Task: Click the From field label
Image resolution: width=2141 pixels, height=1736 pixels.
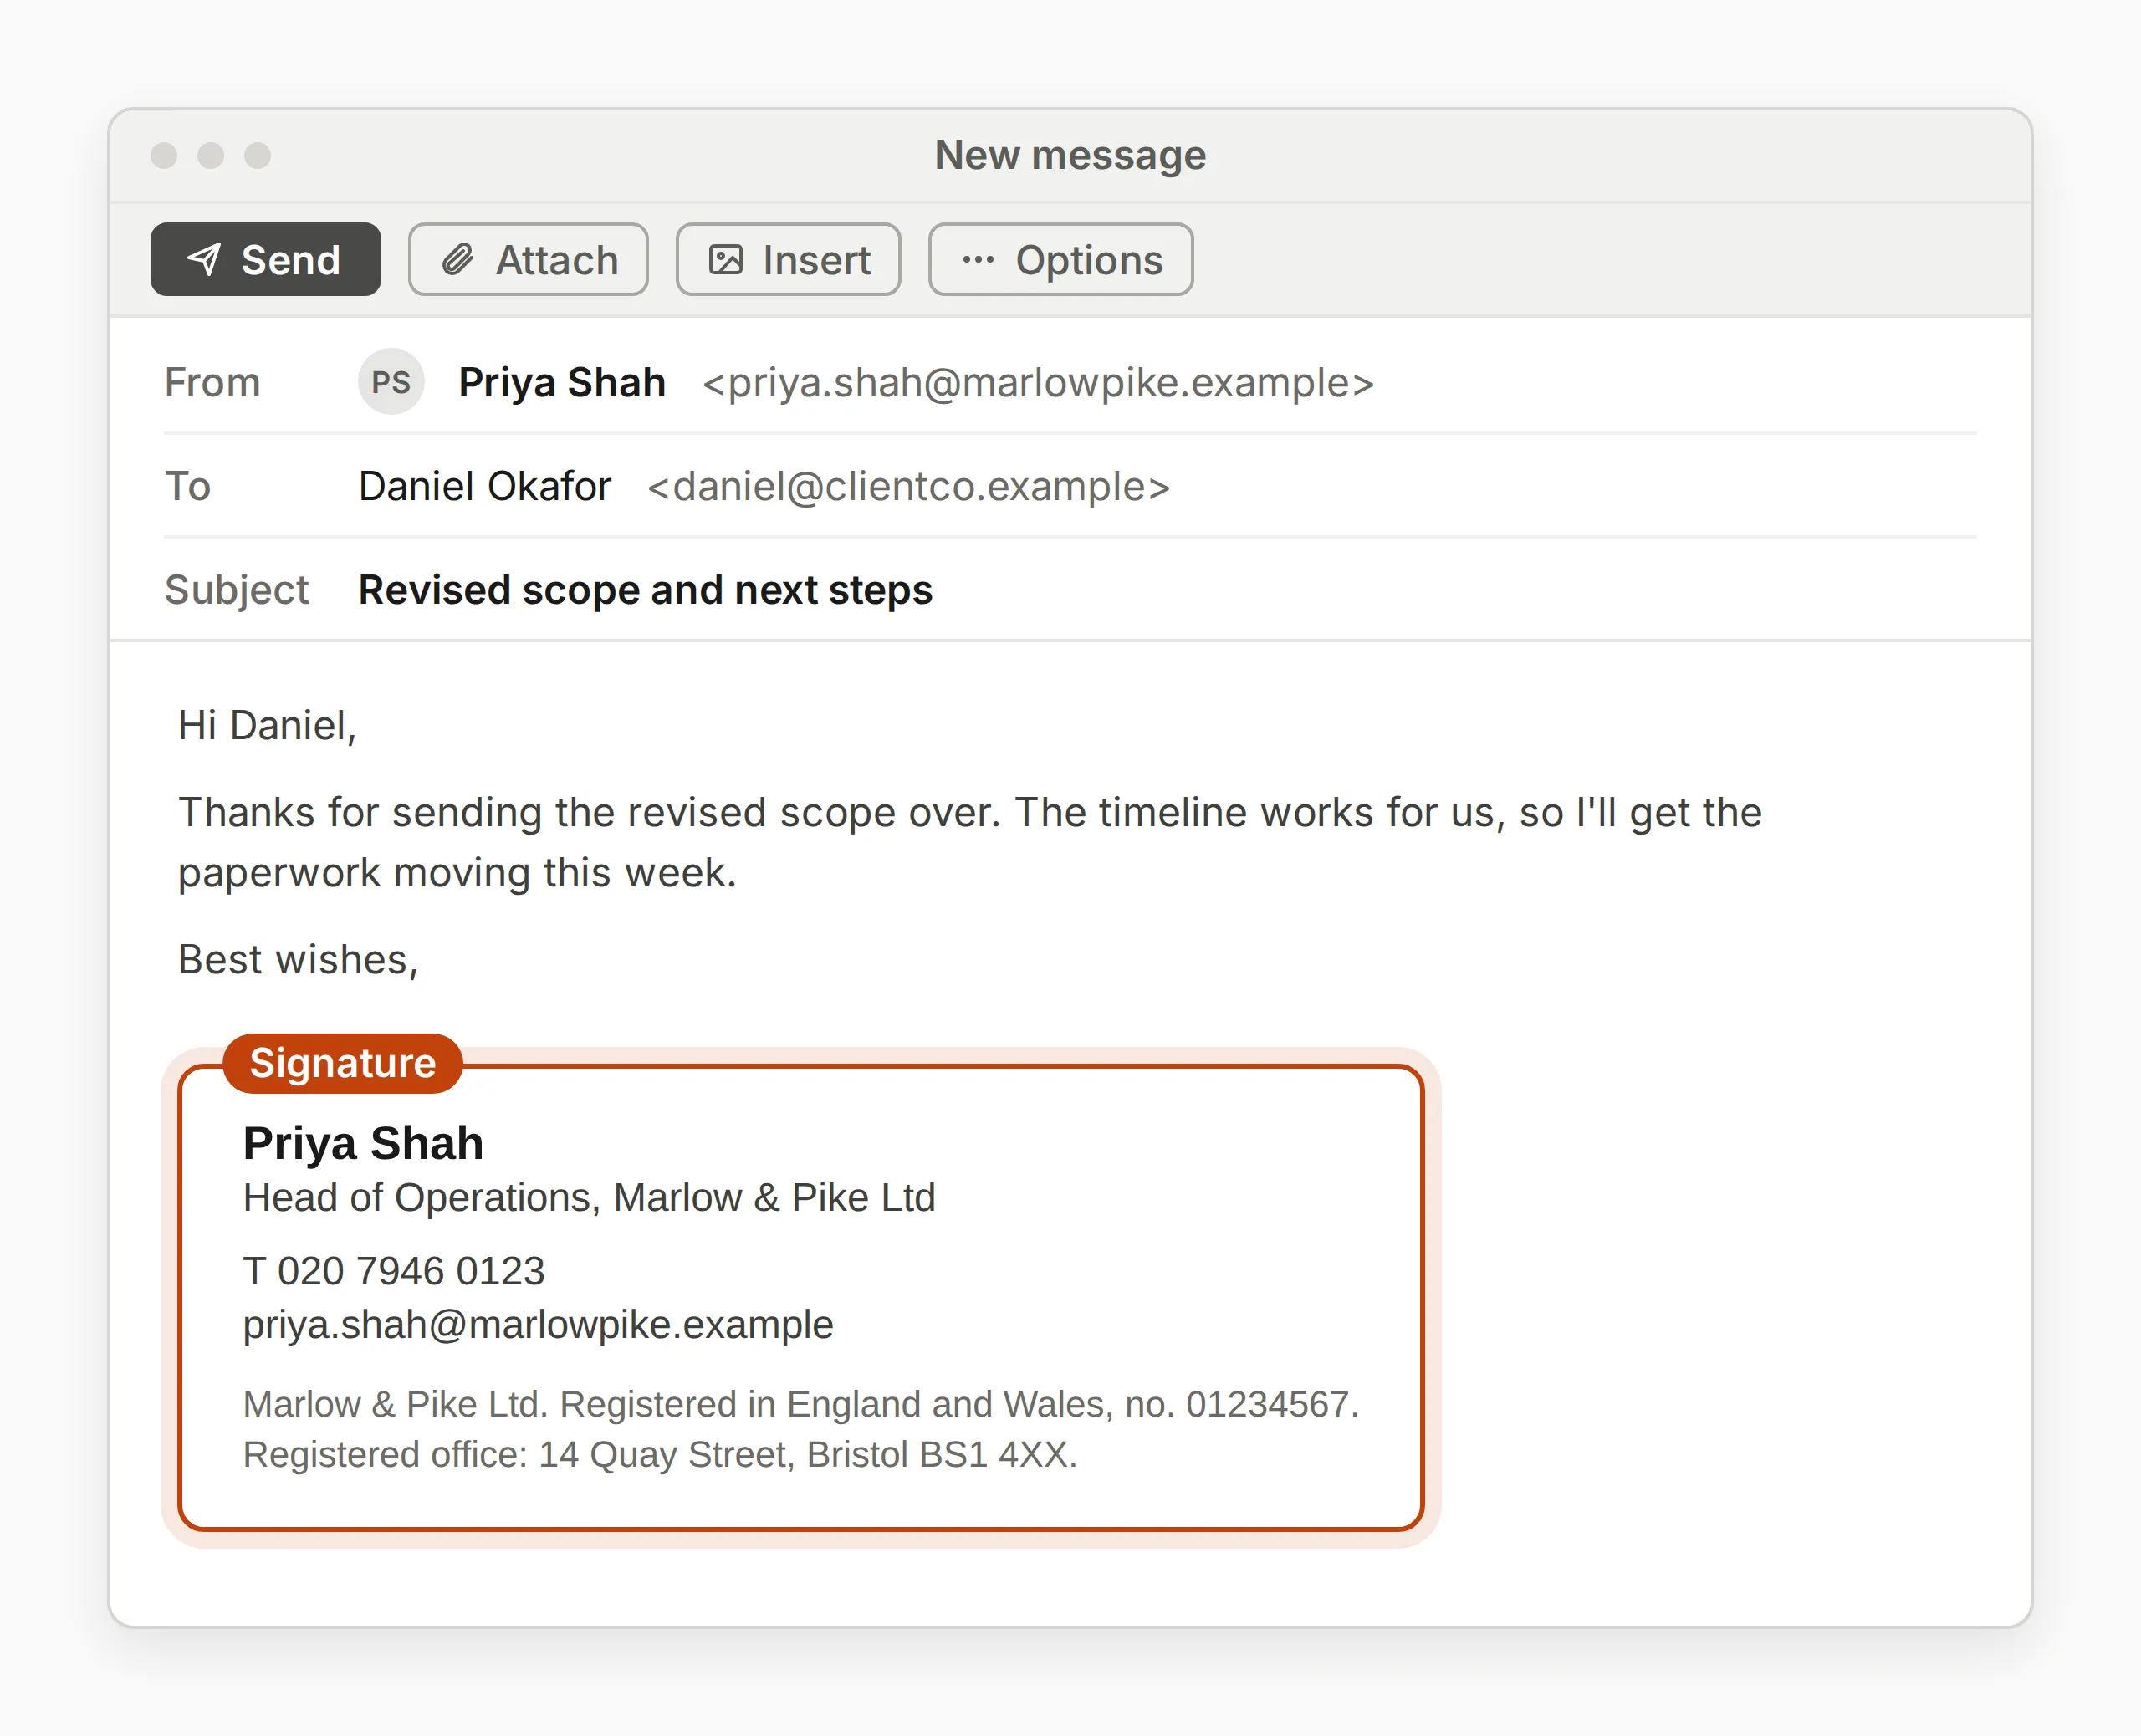Action: click(x=212, y=383)
